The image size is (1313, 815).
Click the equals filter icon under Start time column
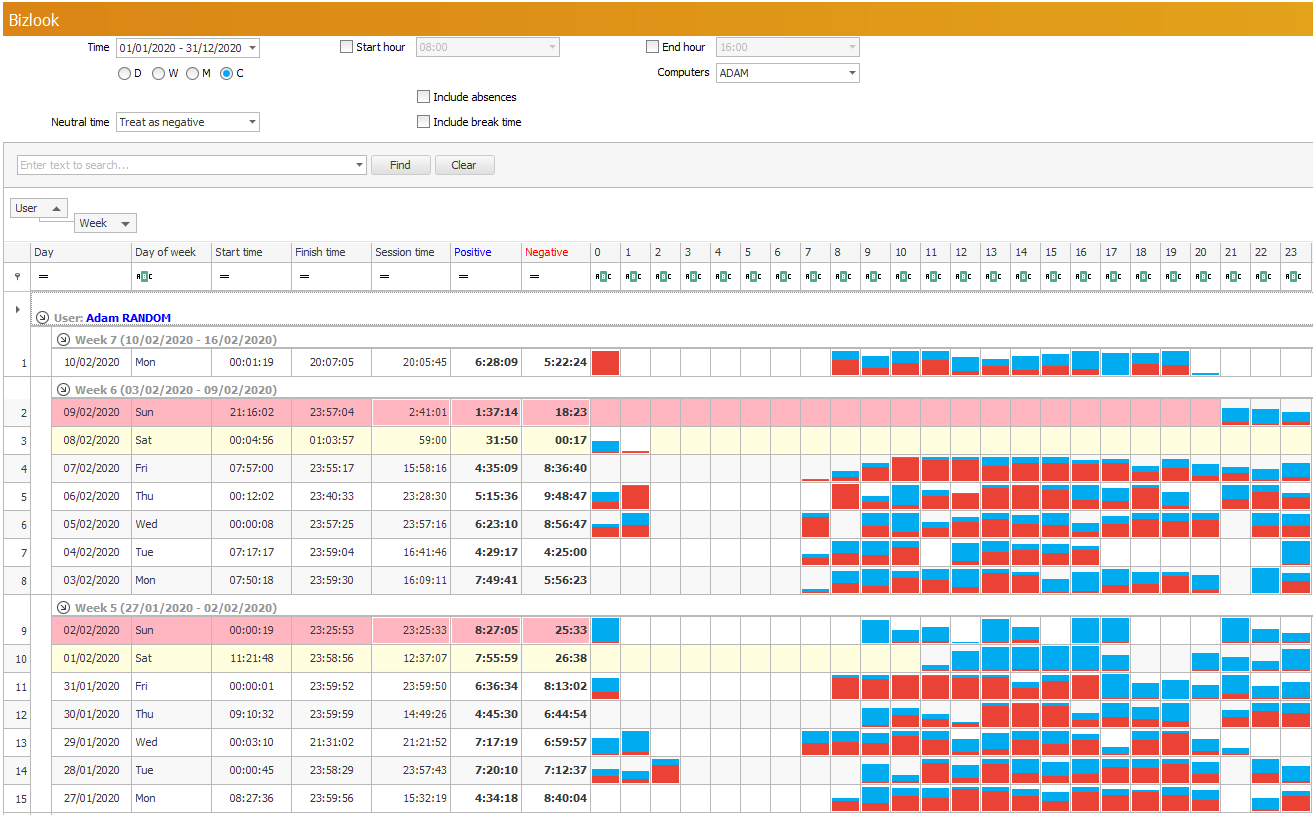click(223, 277)
